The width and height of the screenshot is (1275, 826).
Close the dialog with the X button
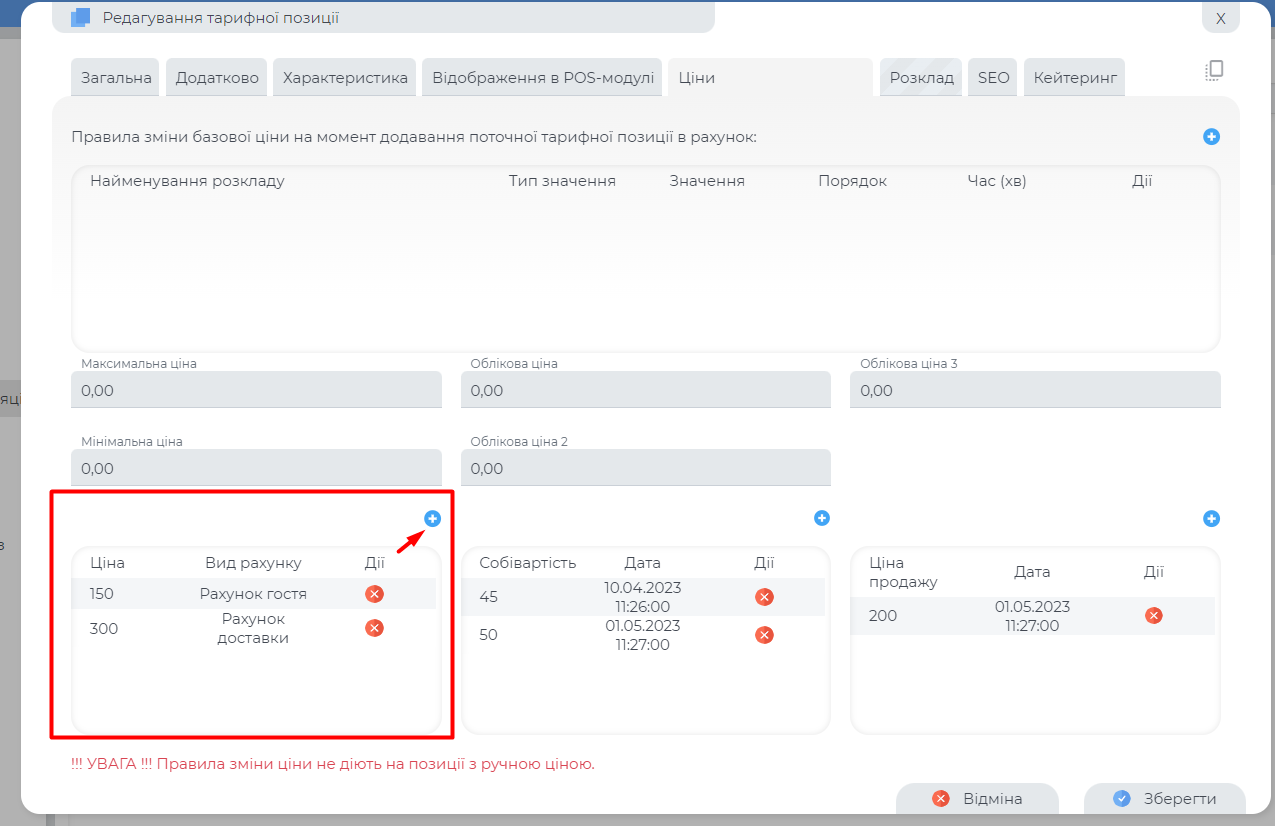click(1220, 18)
